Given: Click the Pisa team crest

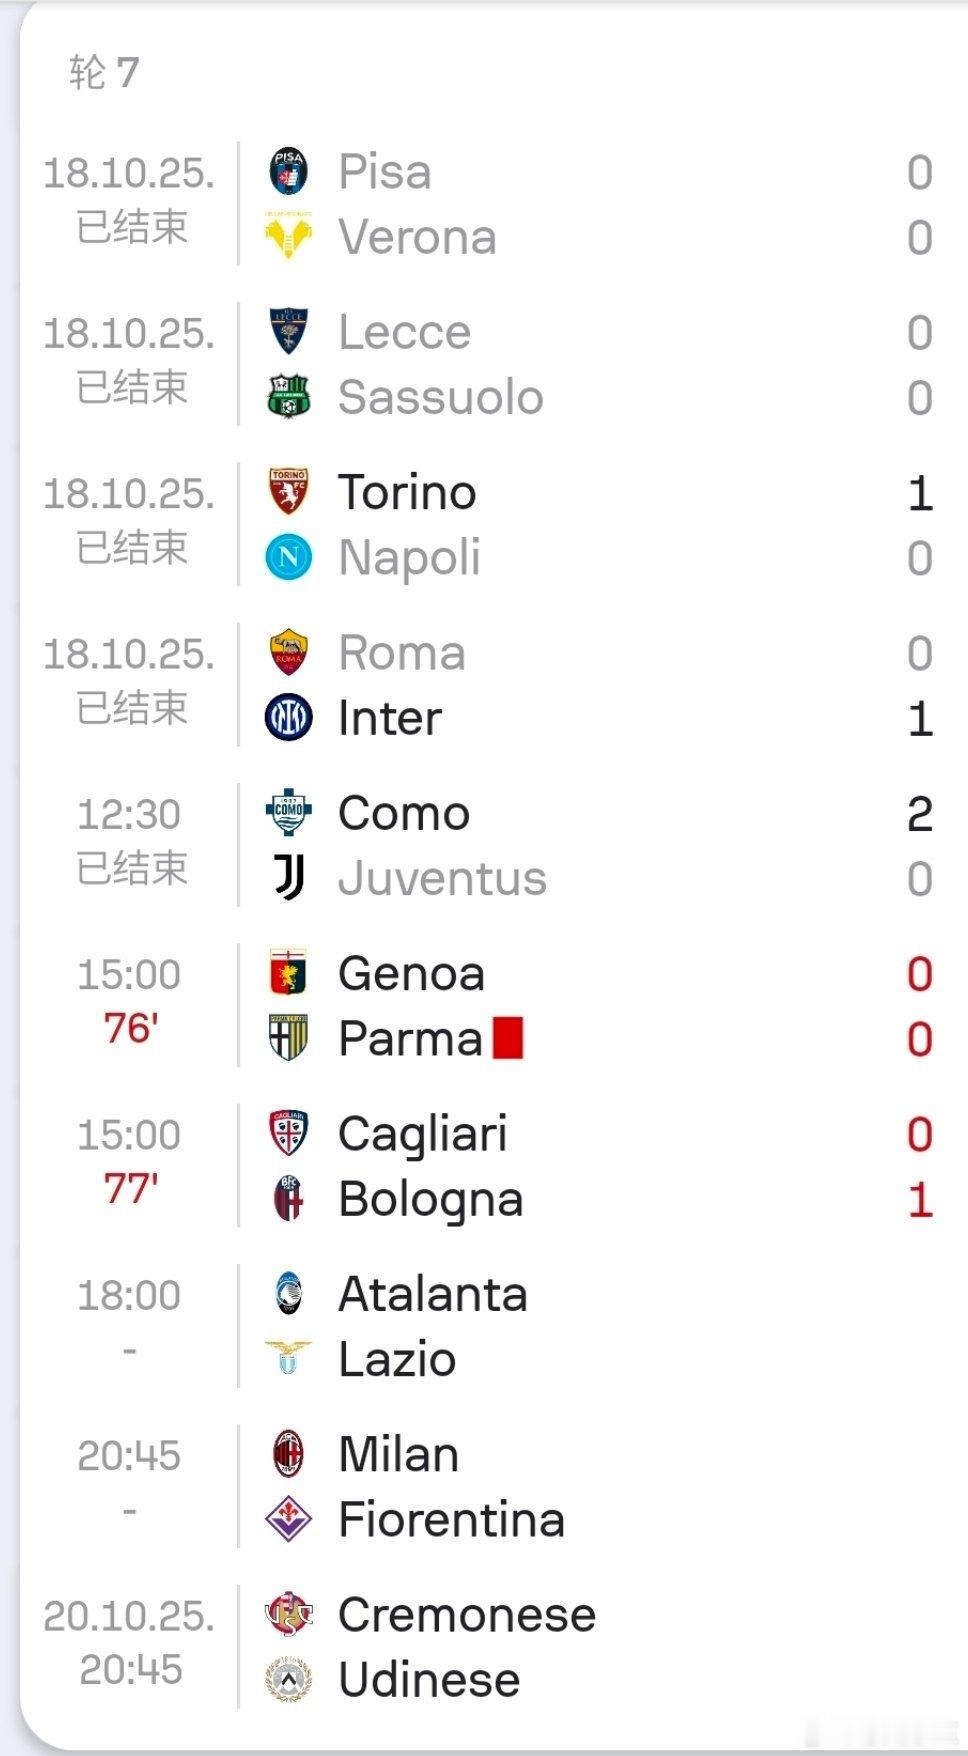Looking at the screenshot, I should pos(289,171).
